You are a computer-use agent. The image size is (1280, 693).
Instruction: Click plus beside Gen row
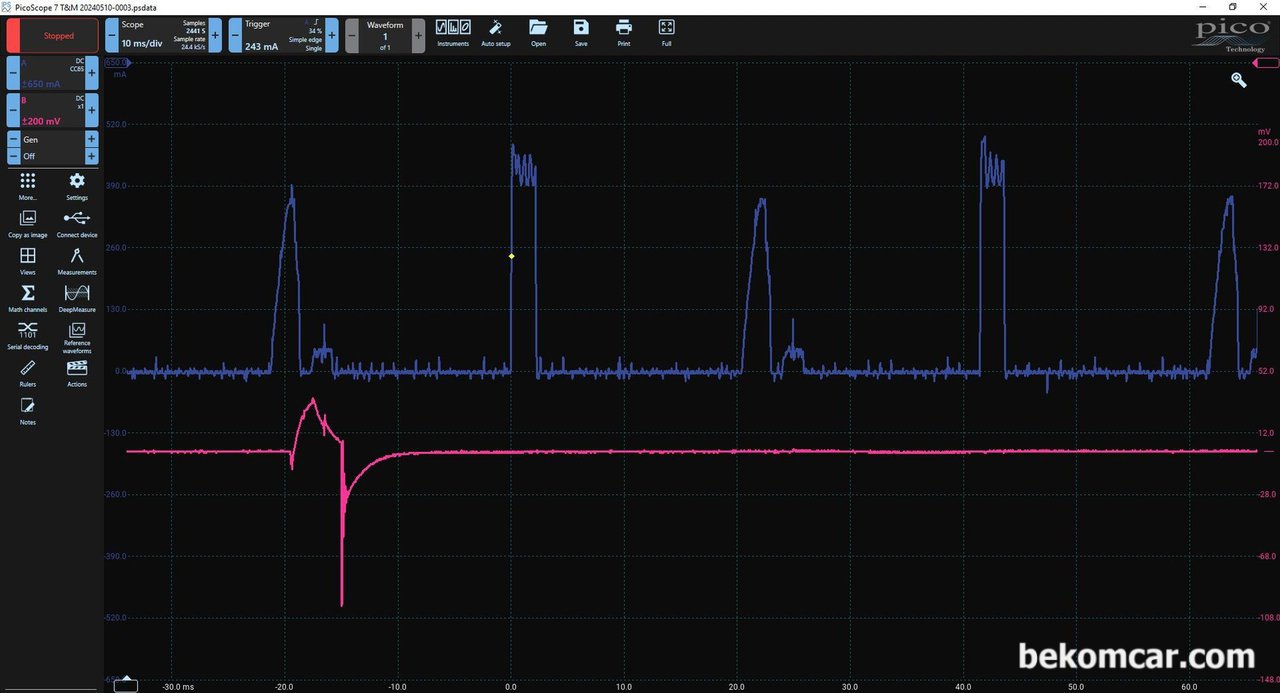[92, 140]
